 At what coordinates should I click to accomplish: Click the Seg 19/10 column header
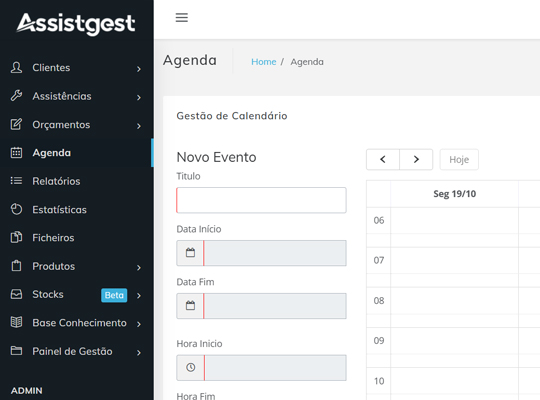click(x=455, y=194)
